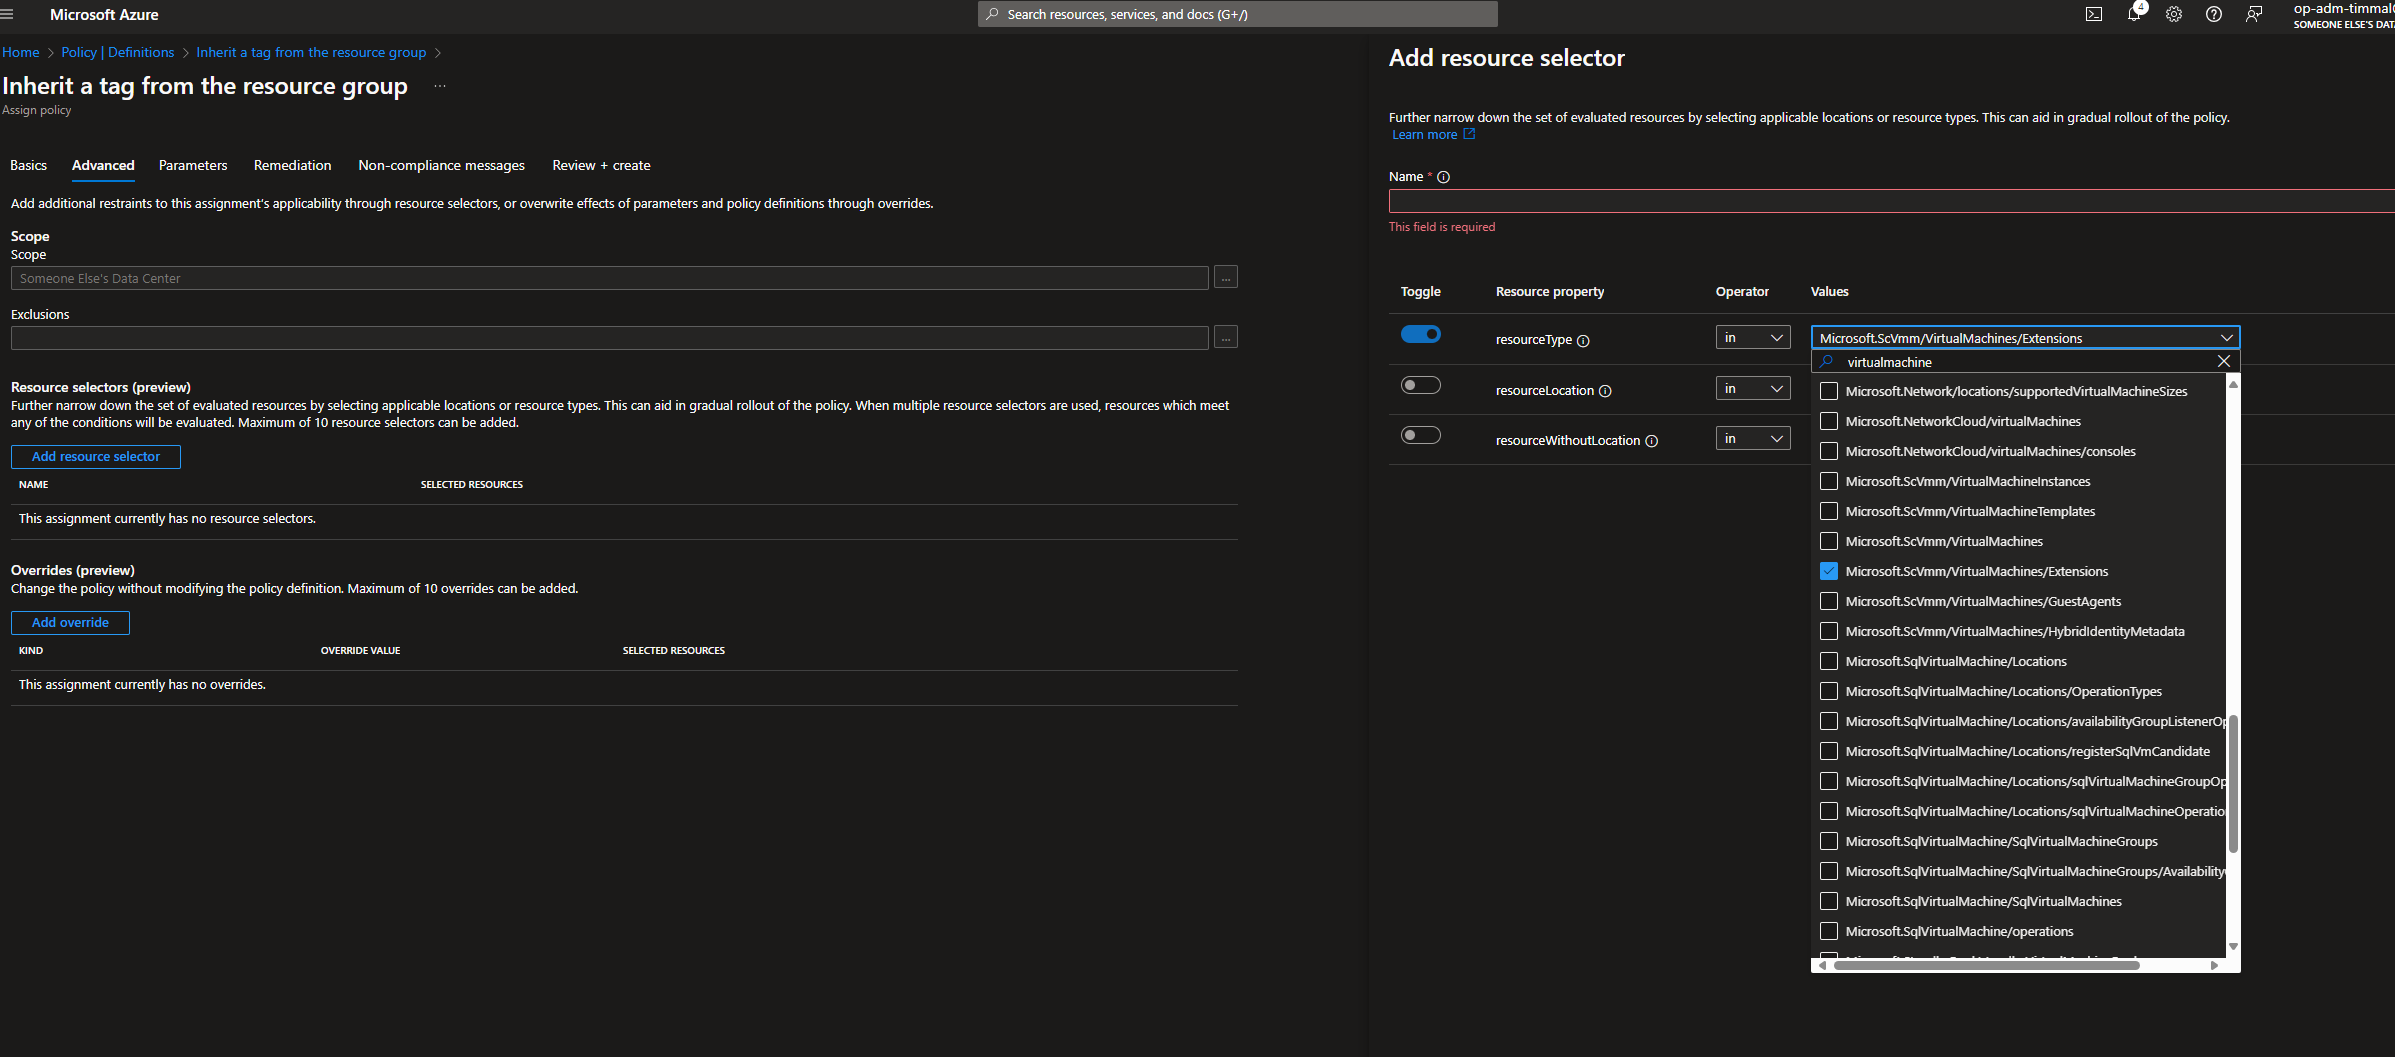2395x1057 pixels.
Task: Click the vertical scrollbar of values list
Action: [2233, 784]
